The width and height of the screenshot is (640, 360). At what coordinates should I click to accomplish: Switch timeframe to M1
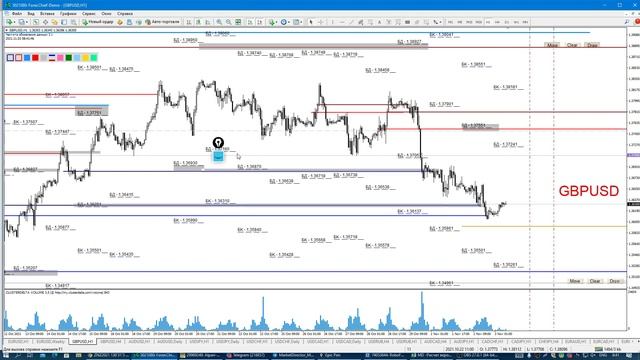[x=450, y=22]
